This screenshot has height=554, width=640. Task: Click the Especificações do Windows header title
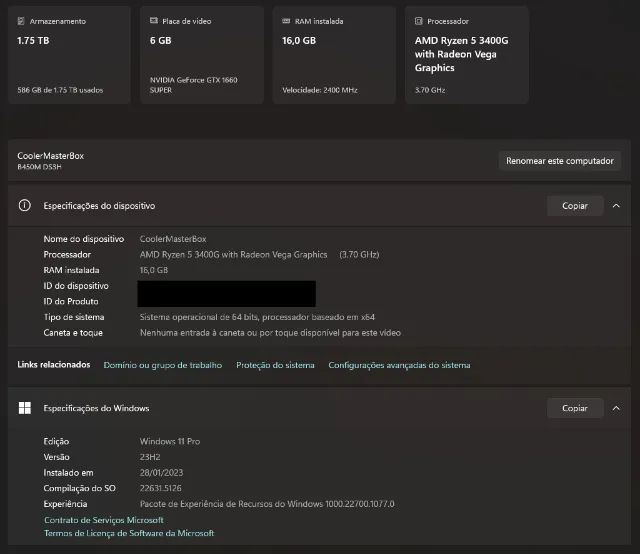click(x=96, y=408)
